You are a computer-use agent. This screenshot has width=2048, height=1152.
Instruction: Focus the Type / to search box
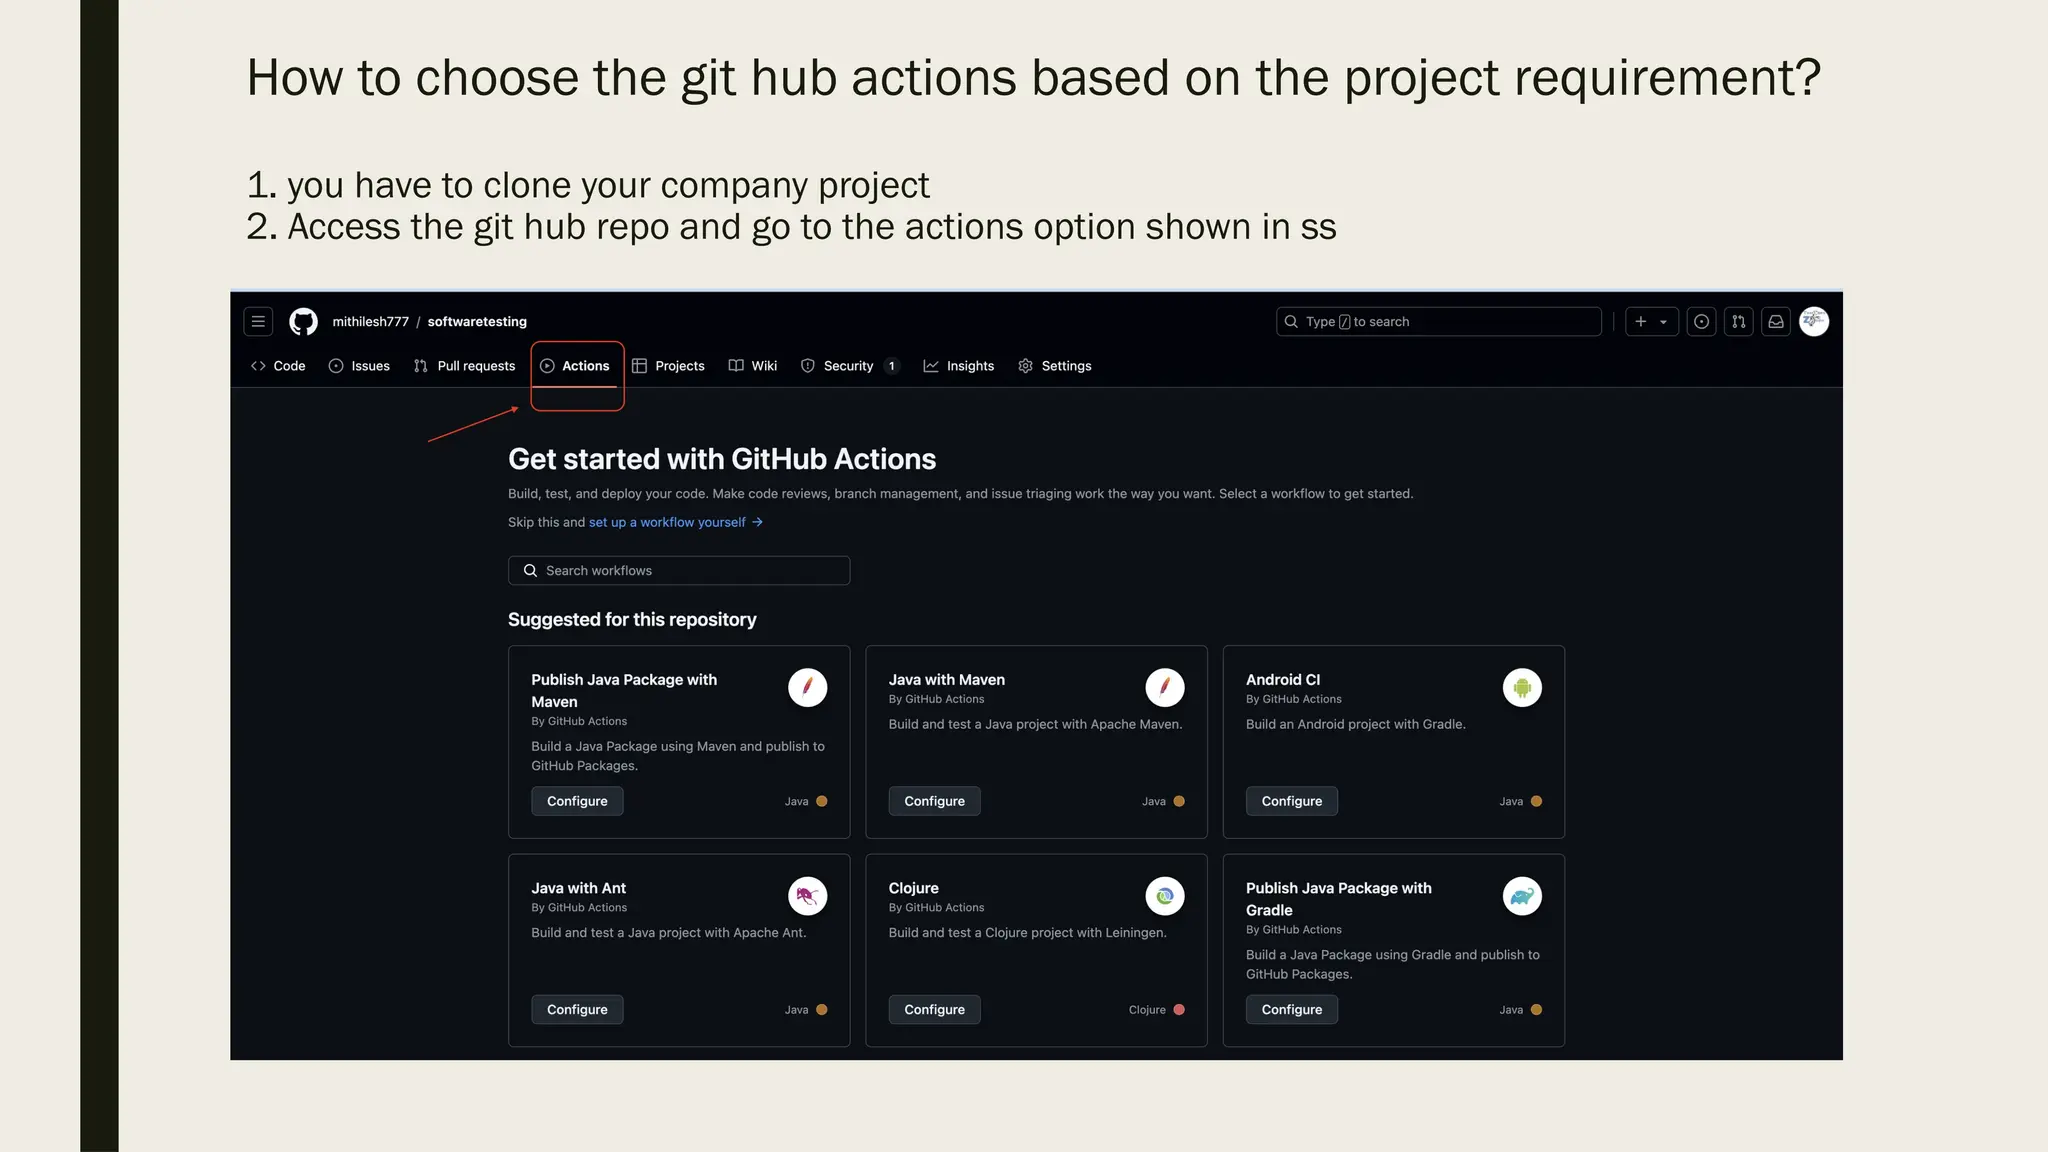pyautogui.click(x=1438, y=321)
